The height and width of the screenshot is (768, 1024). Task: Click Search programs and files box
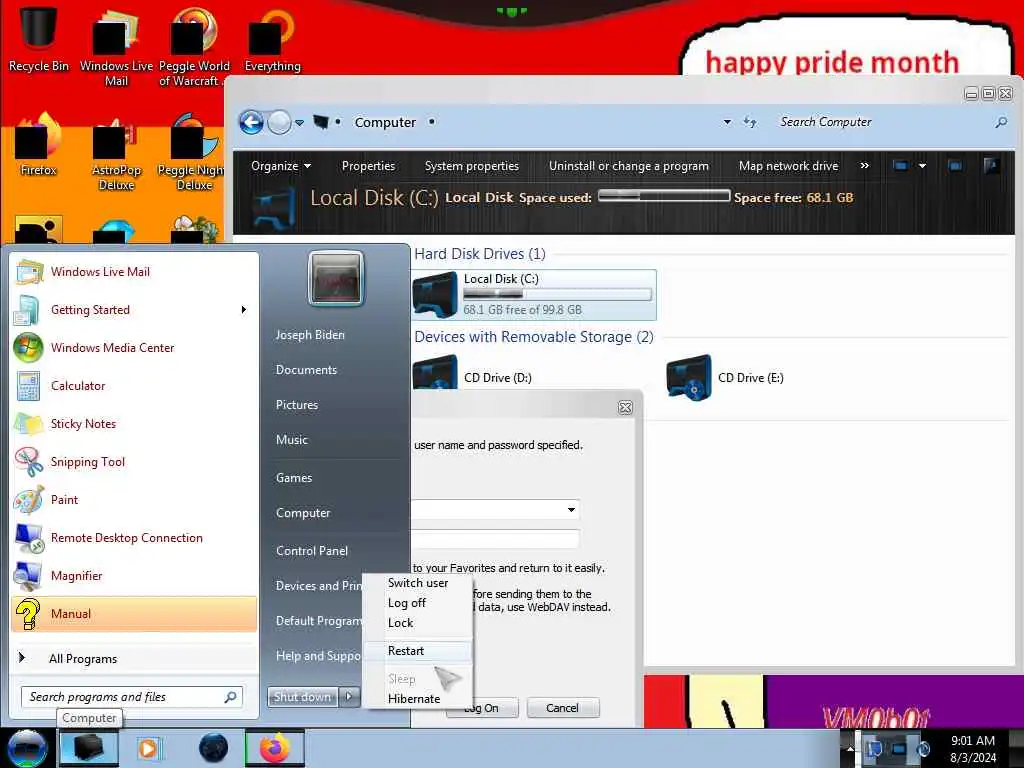click(x=131, y=697)
